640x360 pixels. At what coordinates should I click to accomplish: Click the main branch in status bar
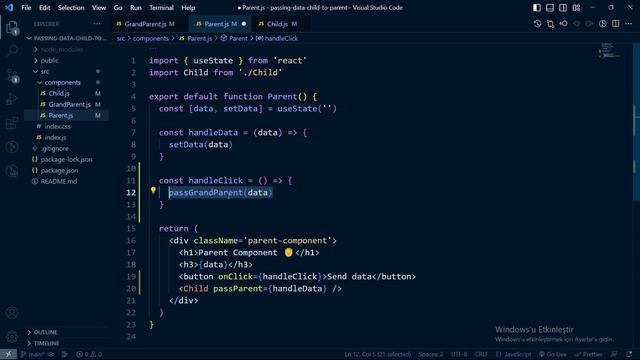[x=33, y=354]
